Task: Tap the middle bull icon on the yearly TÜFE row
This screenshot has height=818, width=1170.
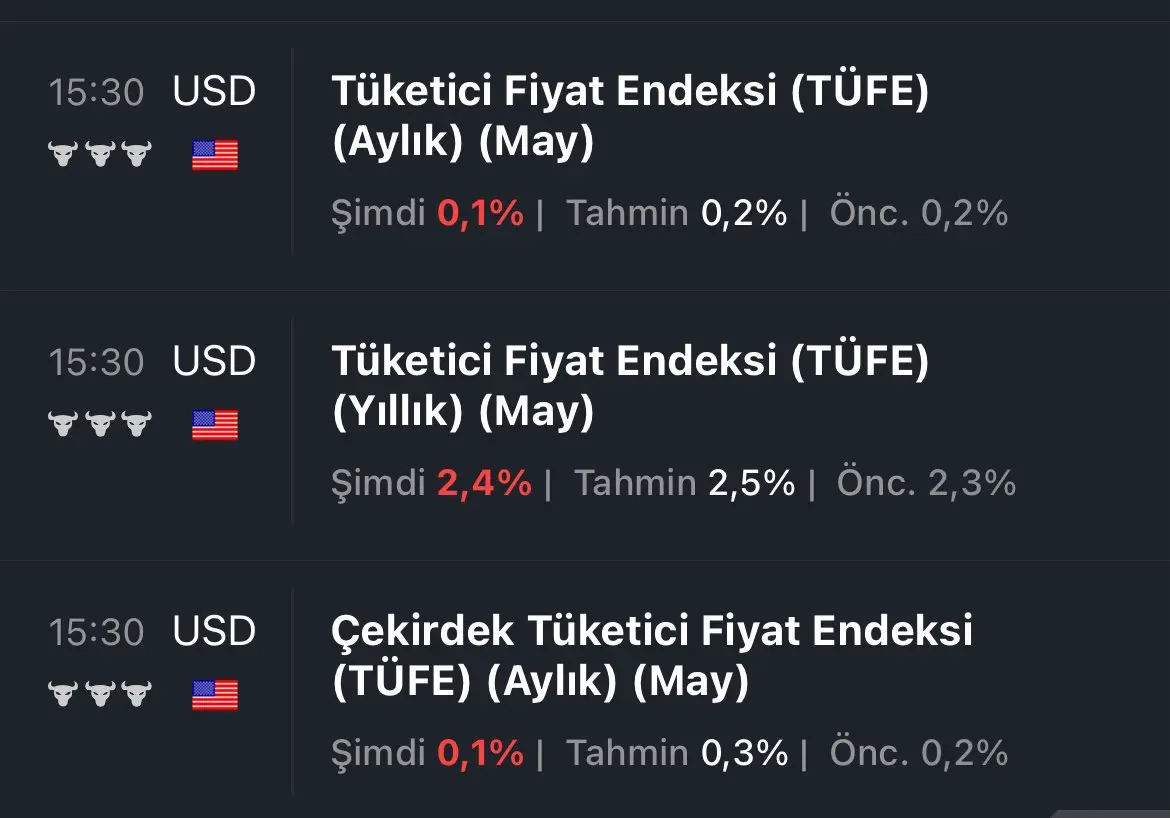Action: pyautogui.click(x=100, y=424)
